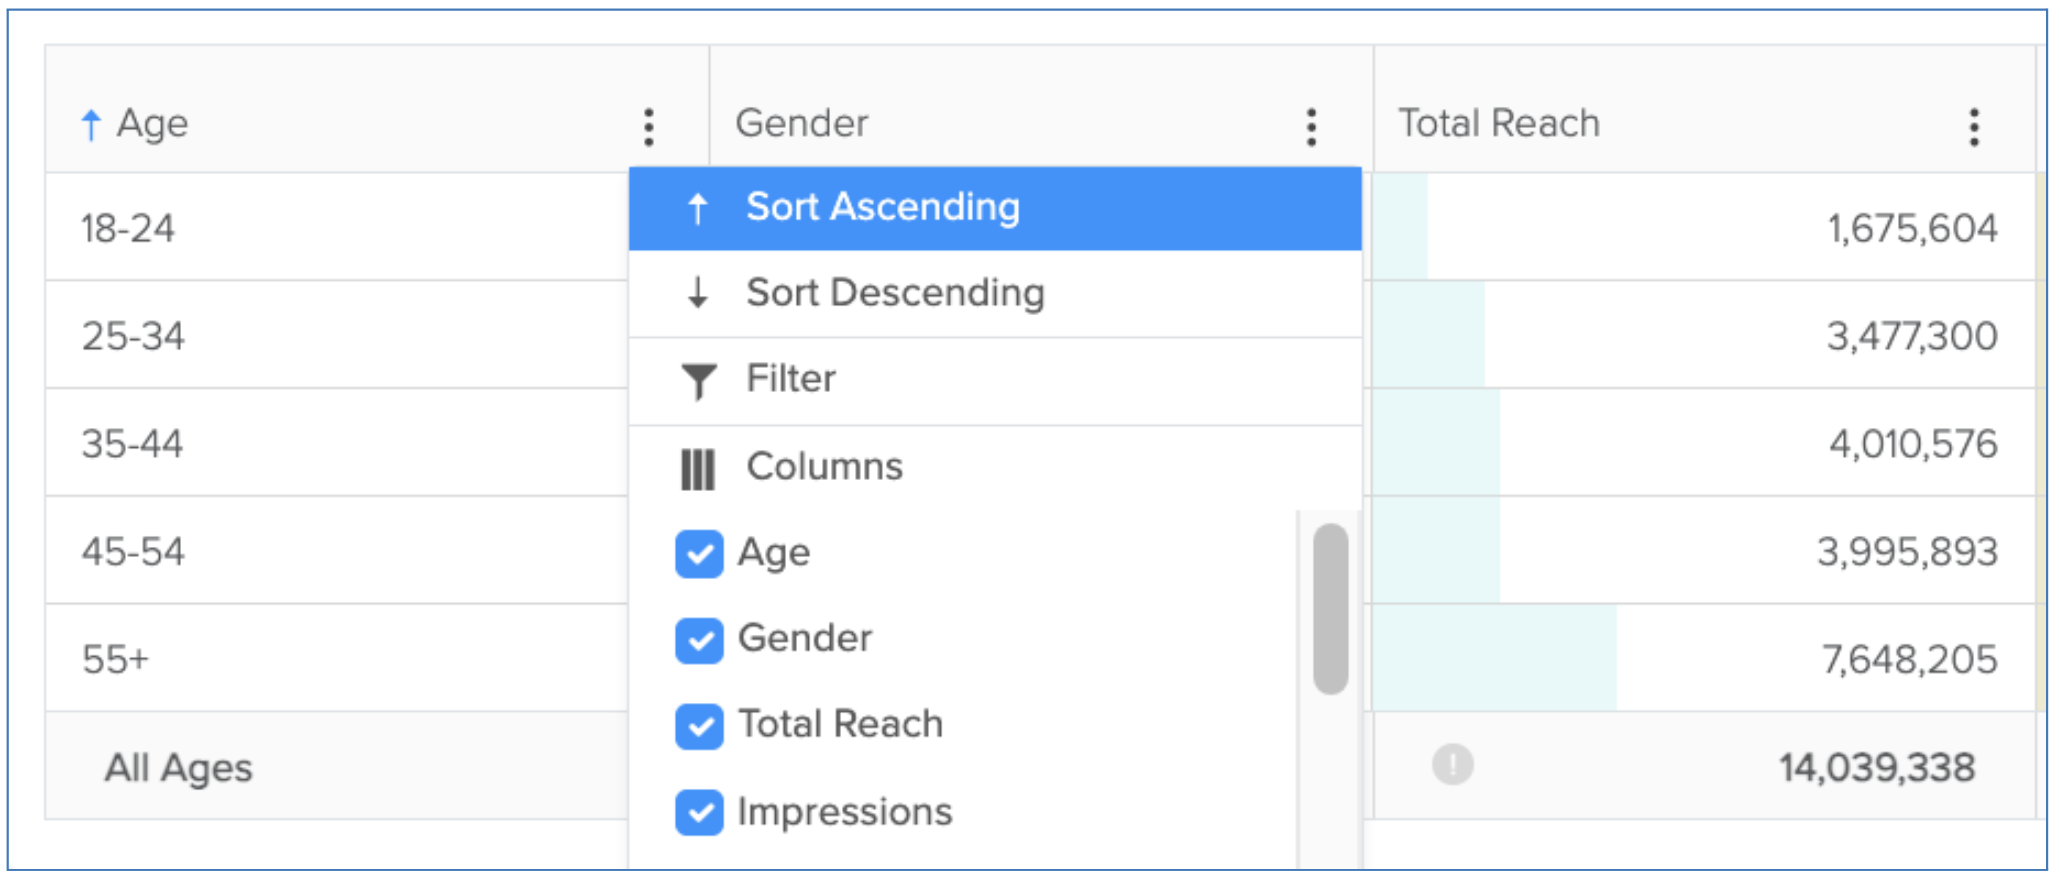The image size is (2060, 884).
Task: Uncheck the Age column checkbox
Action: tap(699, 554)
